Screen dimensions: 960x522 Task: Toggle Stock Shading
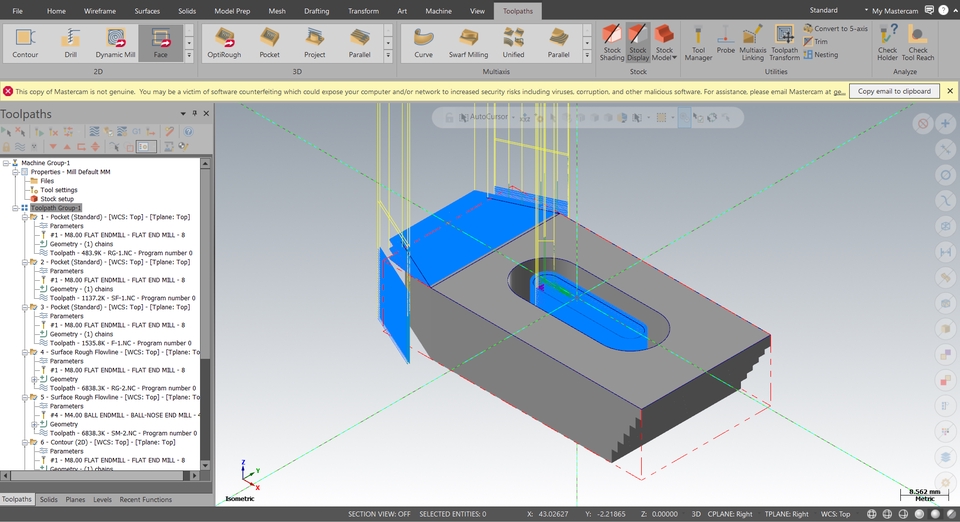coord(612,43)
